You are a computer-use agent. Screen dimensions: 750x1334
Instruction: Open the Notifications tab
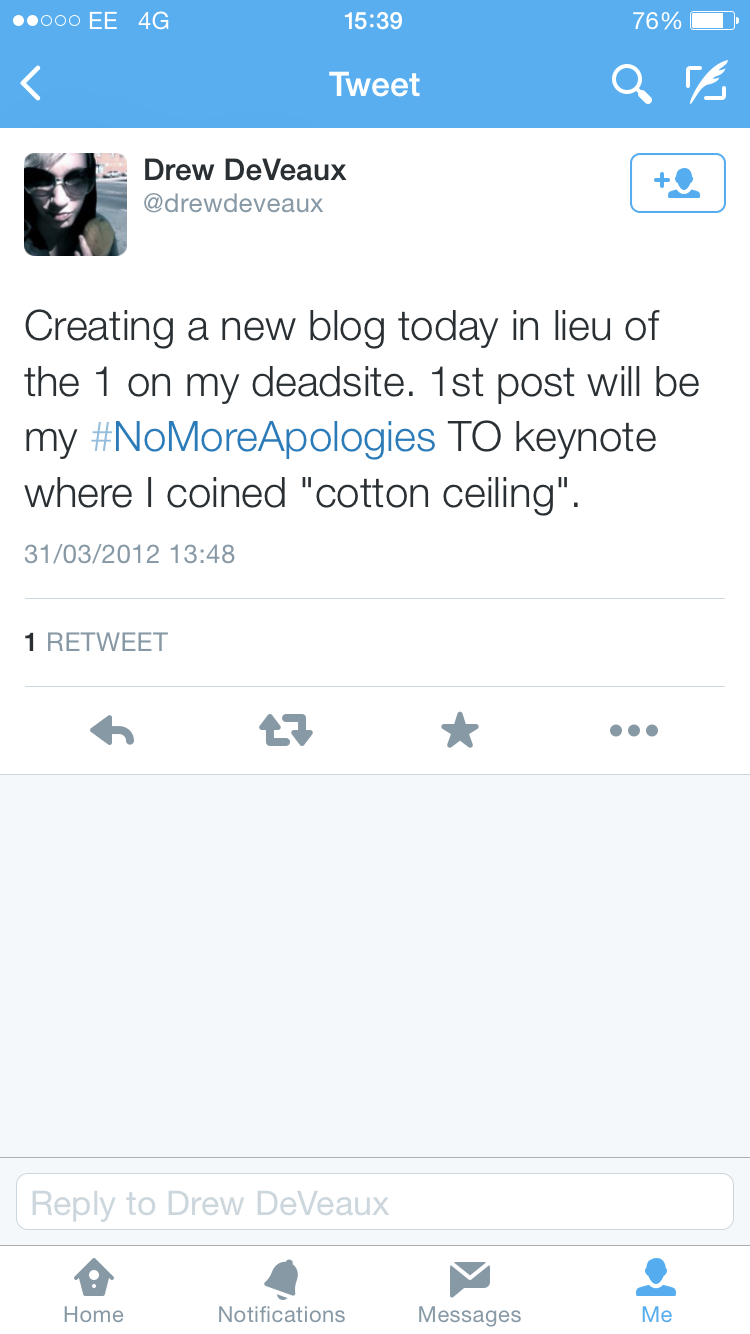pos(281,1291)
